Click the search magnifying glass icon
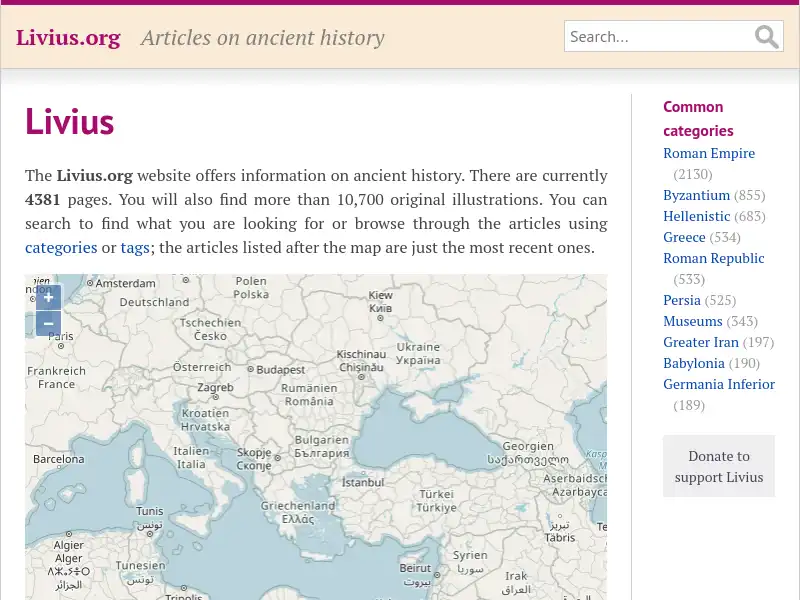Image resolution: width=800 pixels, height=600 pixels. [766, 36]
